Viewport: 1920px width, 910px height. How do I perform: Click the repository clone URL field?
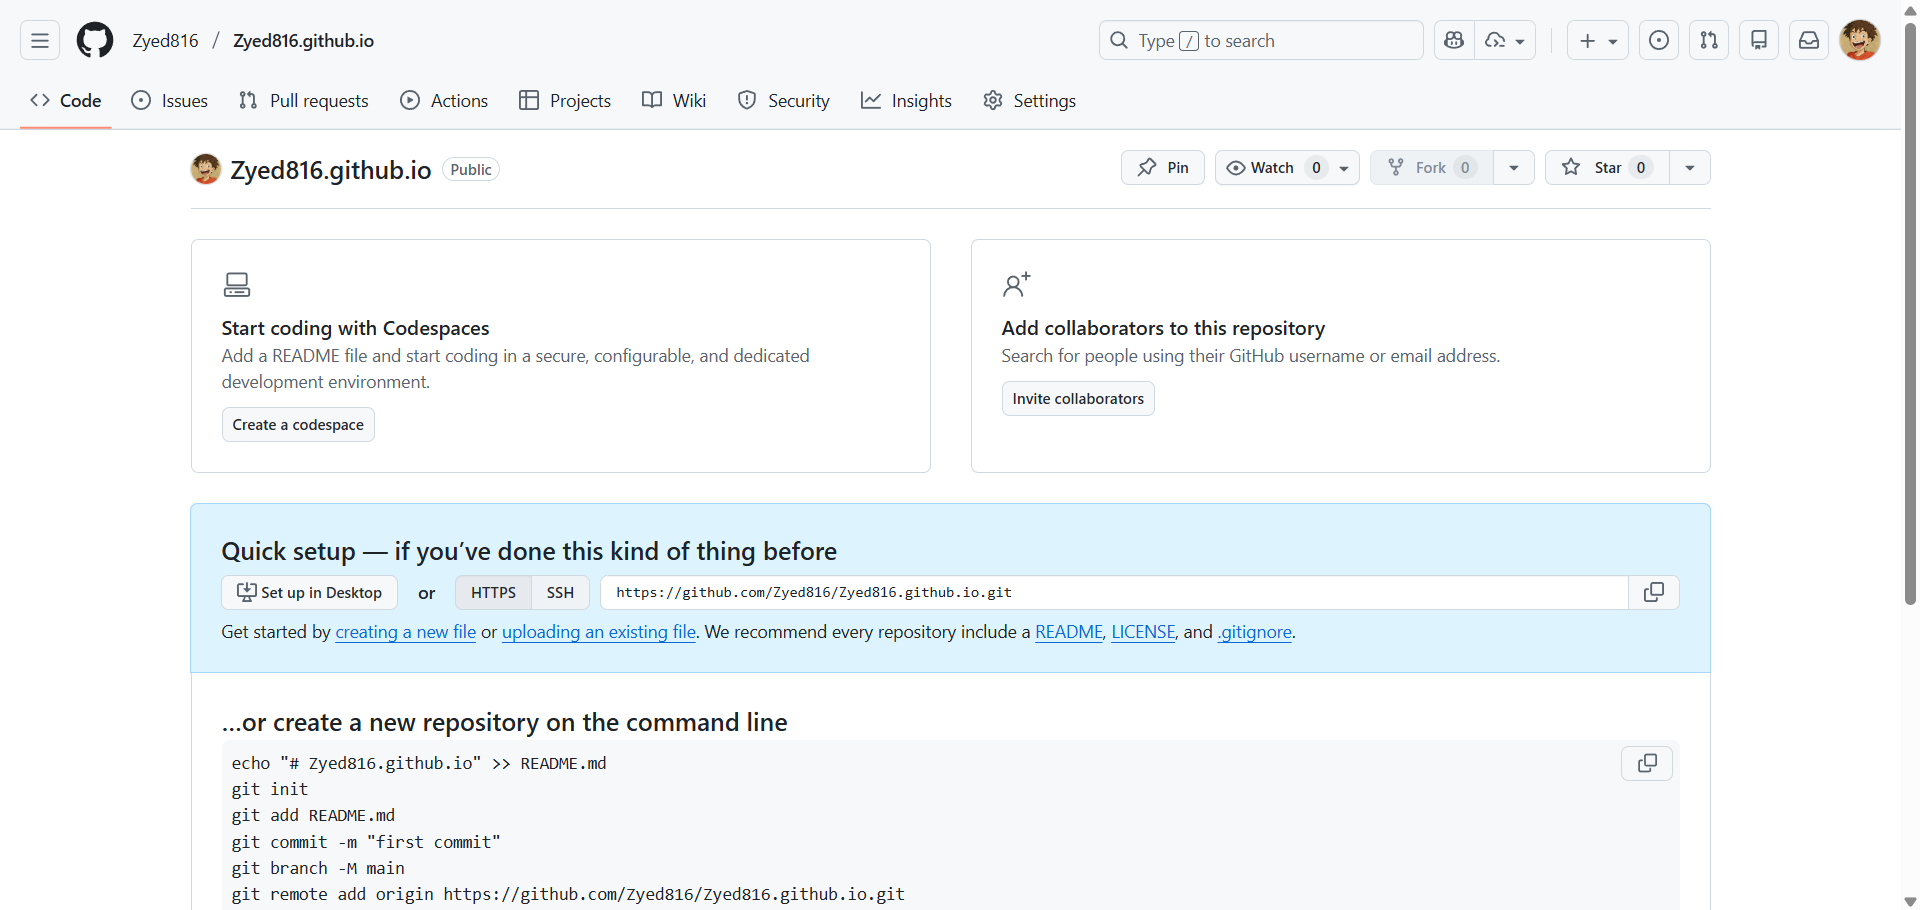point(1114,593)
